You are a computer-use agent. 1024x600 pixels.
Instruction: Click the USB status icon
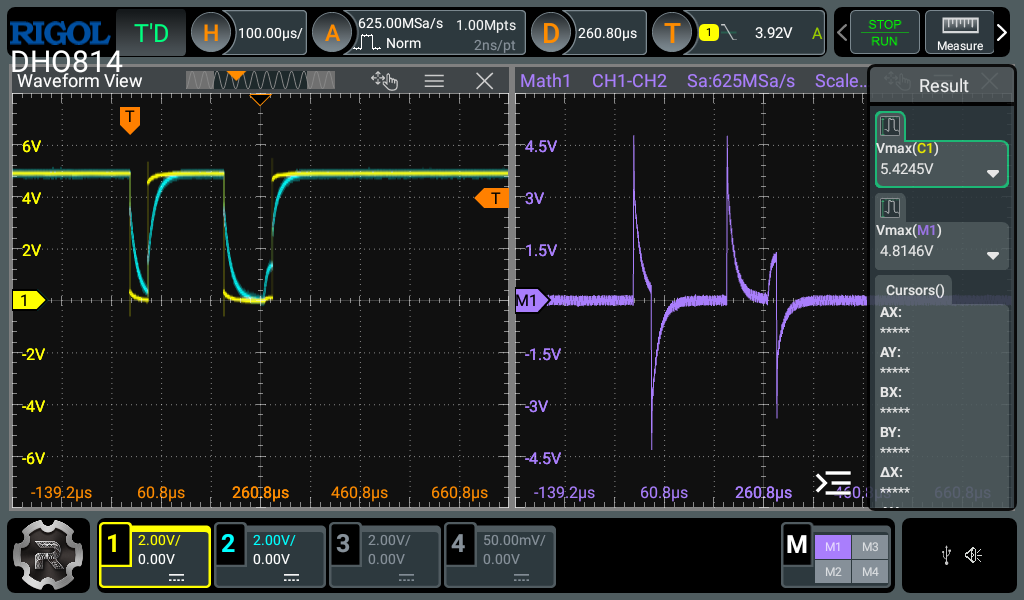[x=945, y=555]
